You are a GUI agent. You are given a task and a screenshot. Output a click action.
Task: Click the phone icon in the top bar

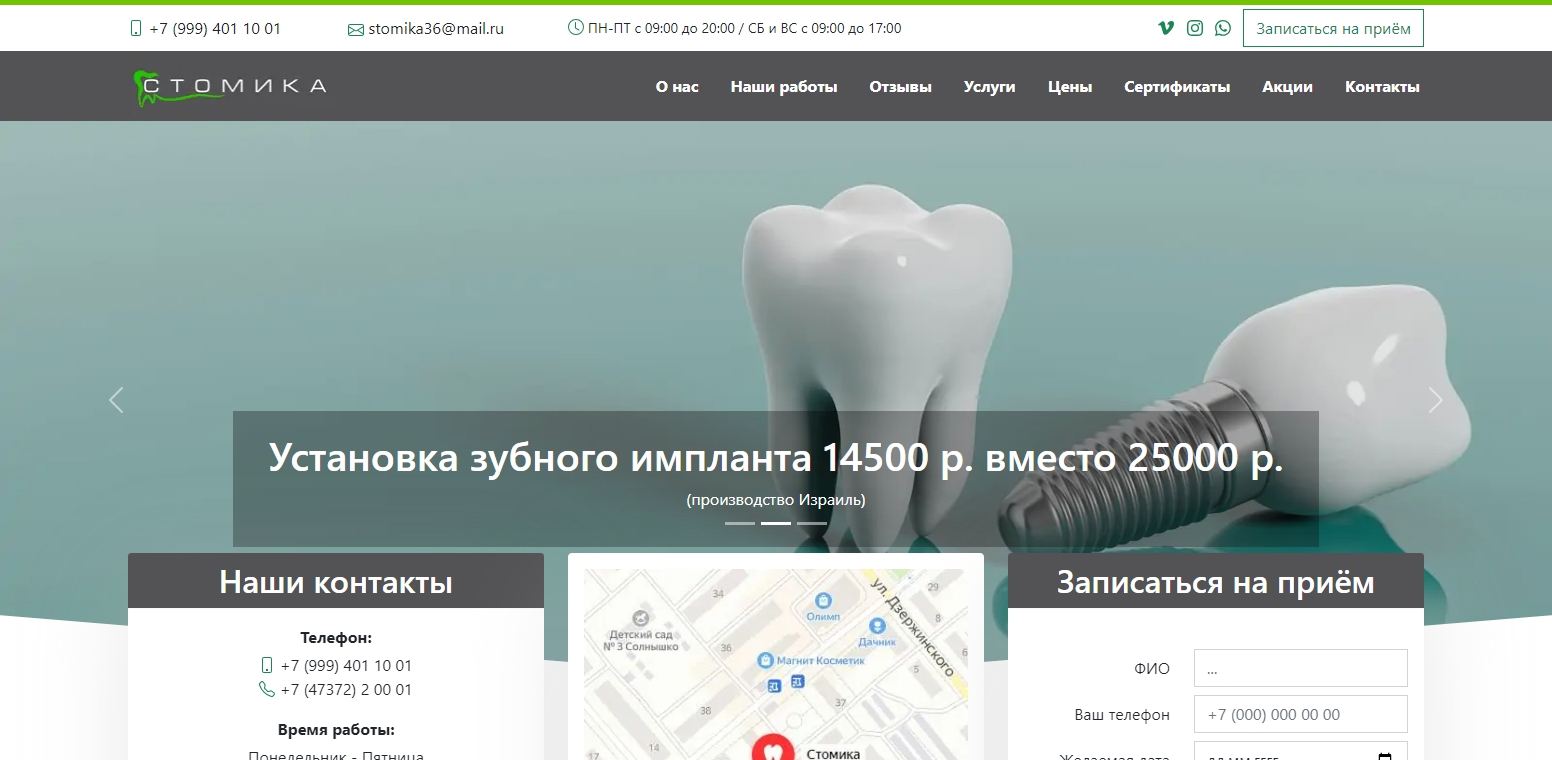[136, 29]
